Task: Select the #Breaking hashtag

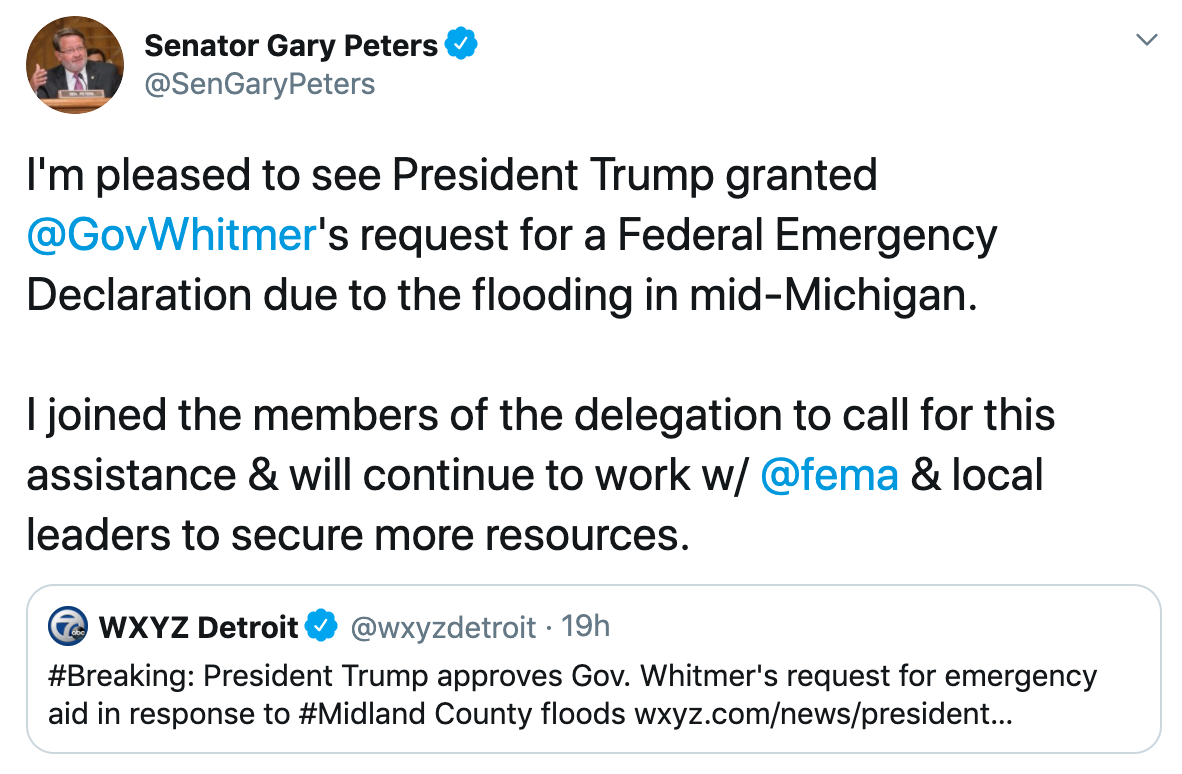Action: 120,677
